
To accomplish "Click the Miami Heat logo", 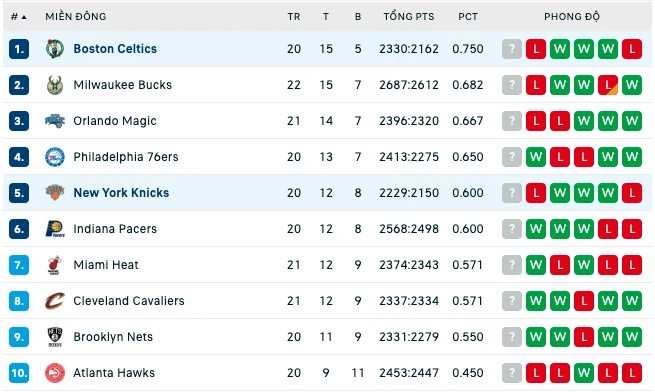I will point(55,265).
